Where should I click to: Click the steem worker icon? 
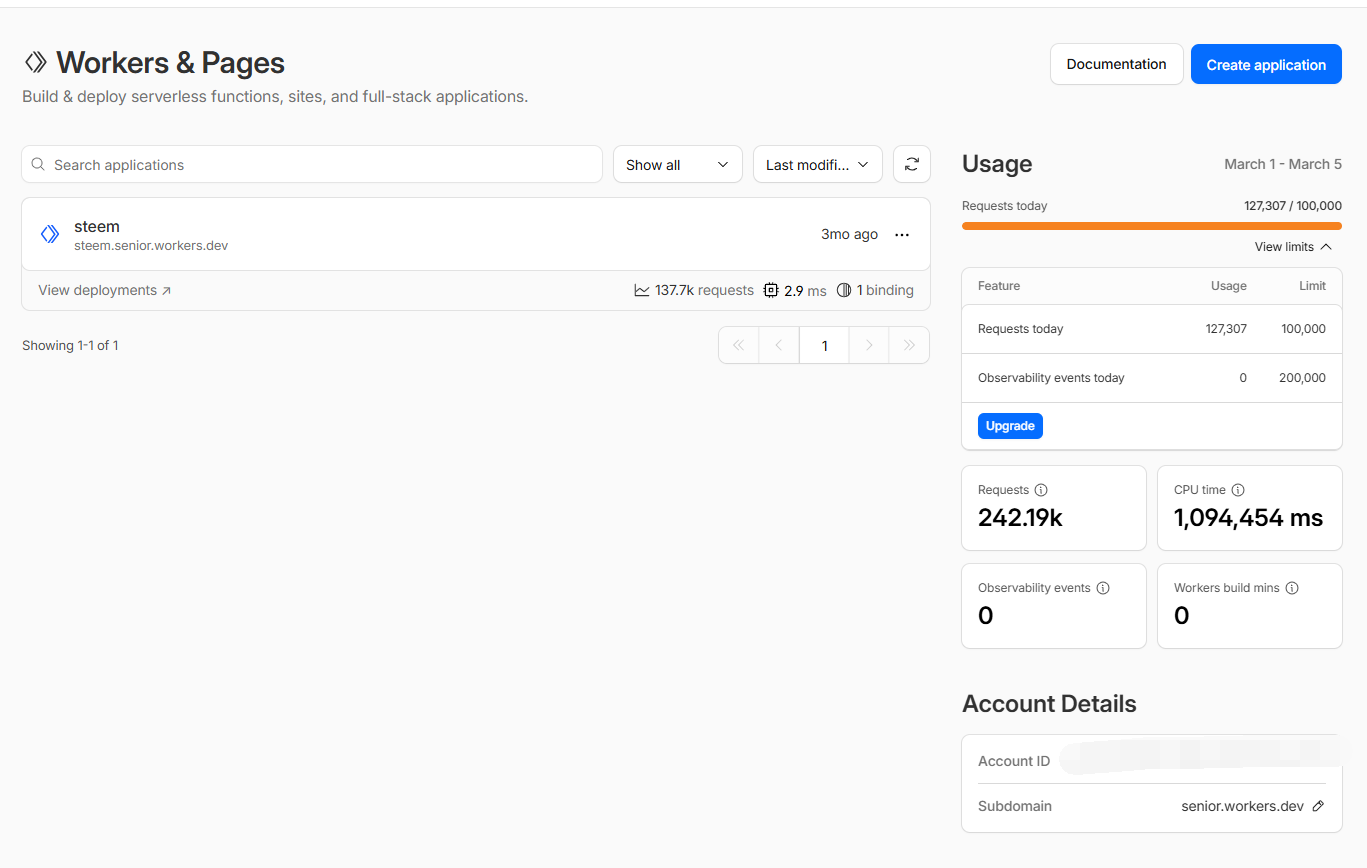point(50,235)
